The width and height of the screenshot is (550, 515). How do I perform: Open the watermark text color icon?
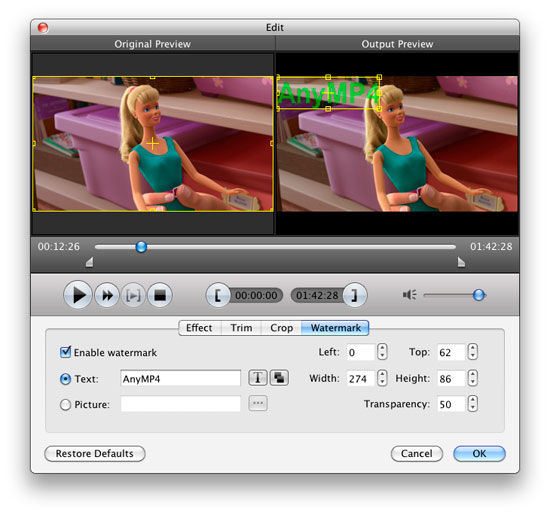[279, 378]
